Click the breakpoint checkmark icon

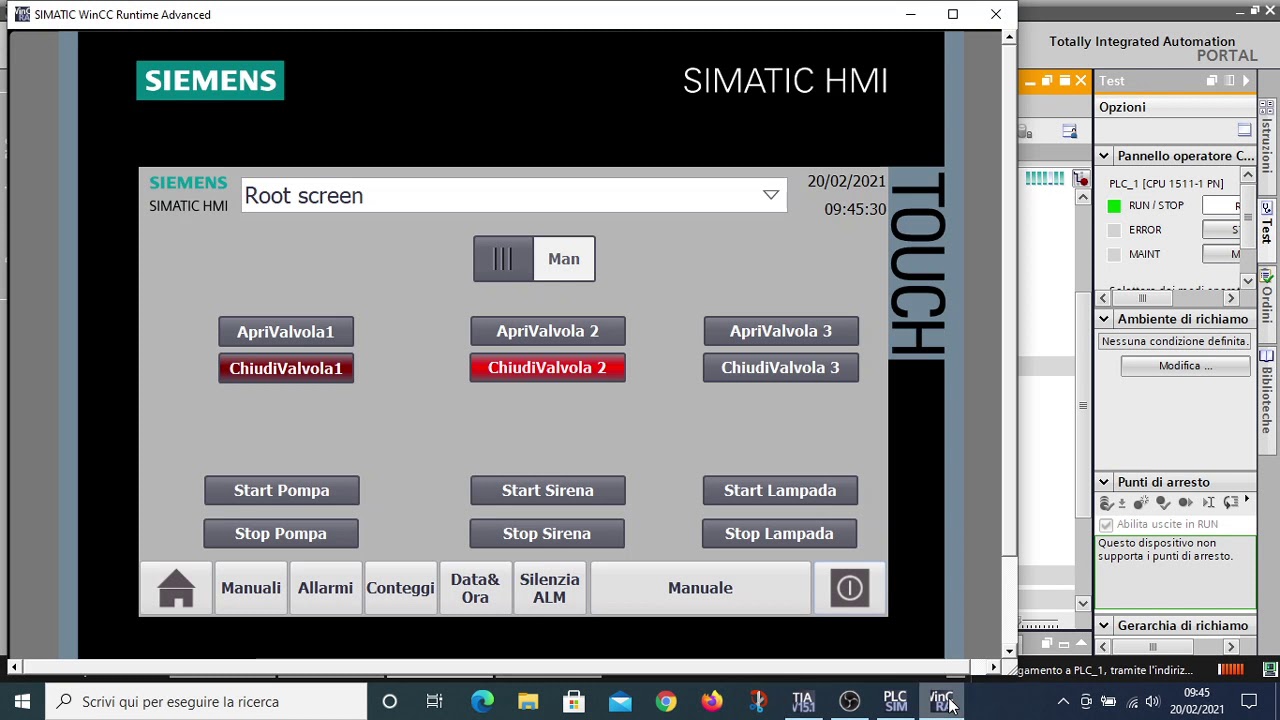(x=1162, y=502)
